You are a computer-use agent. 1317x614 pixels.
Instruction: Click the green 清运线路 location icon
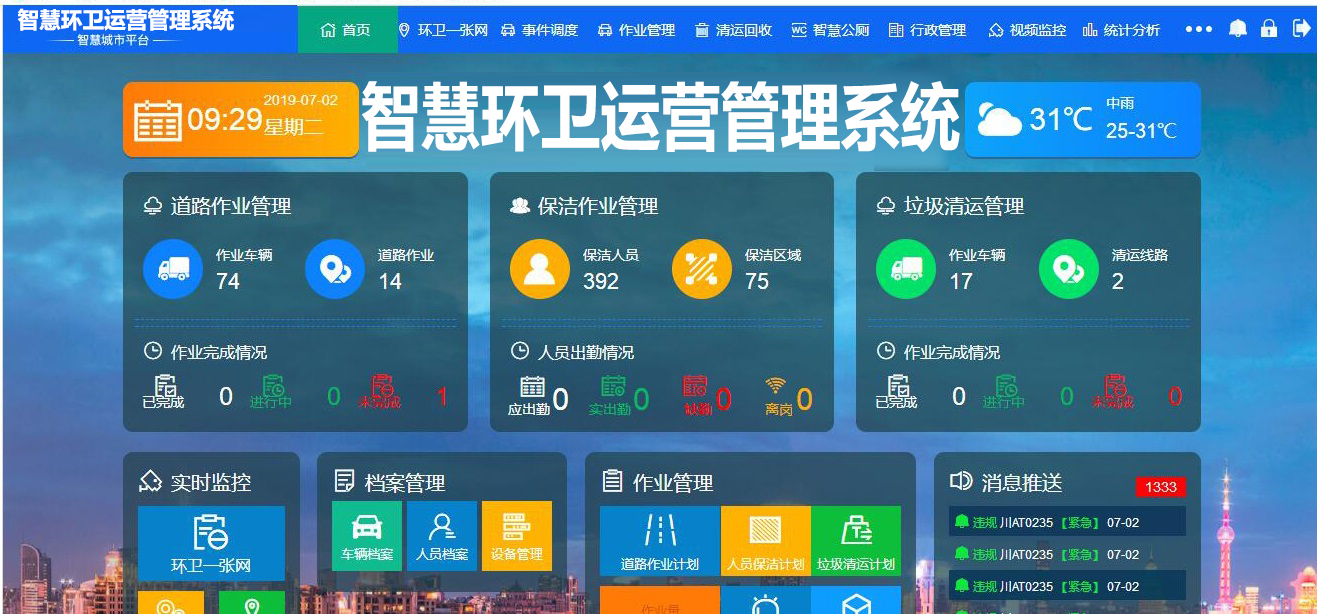click(1069, 269)
